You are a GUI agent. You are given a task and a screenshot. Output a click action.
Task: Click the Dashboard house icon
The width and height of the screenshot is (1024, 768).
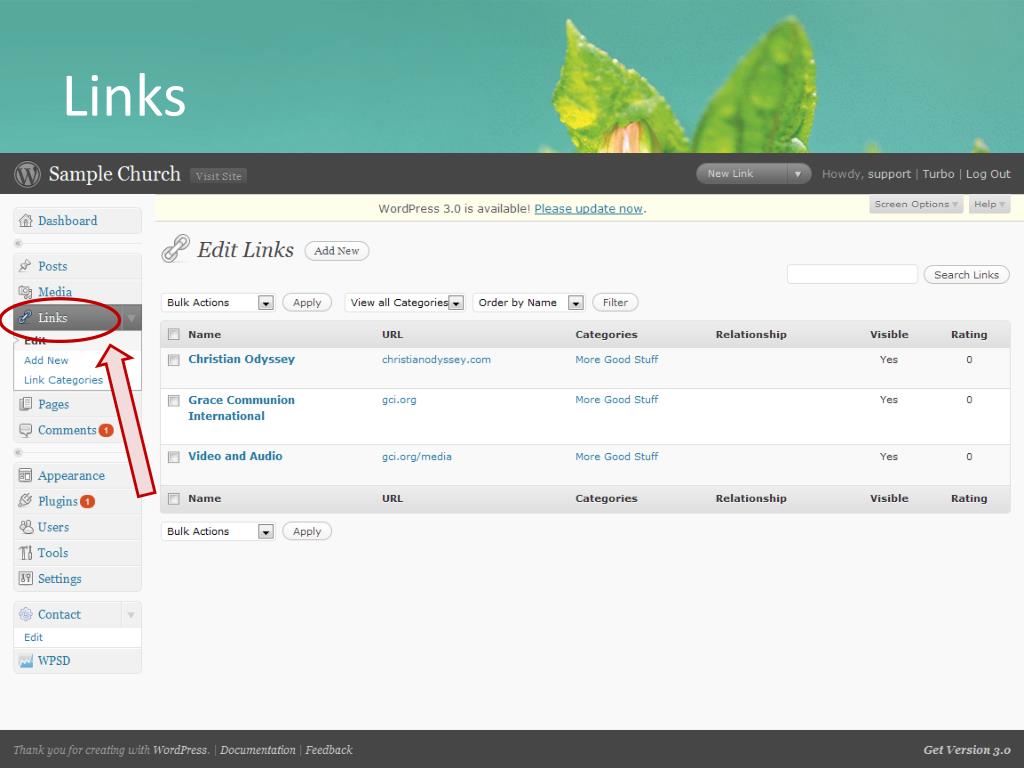tap(25, 221)
